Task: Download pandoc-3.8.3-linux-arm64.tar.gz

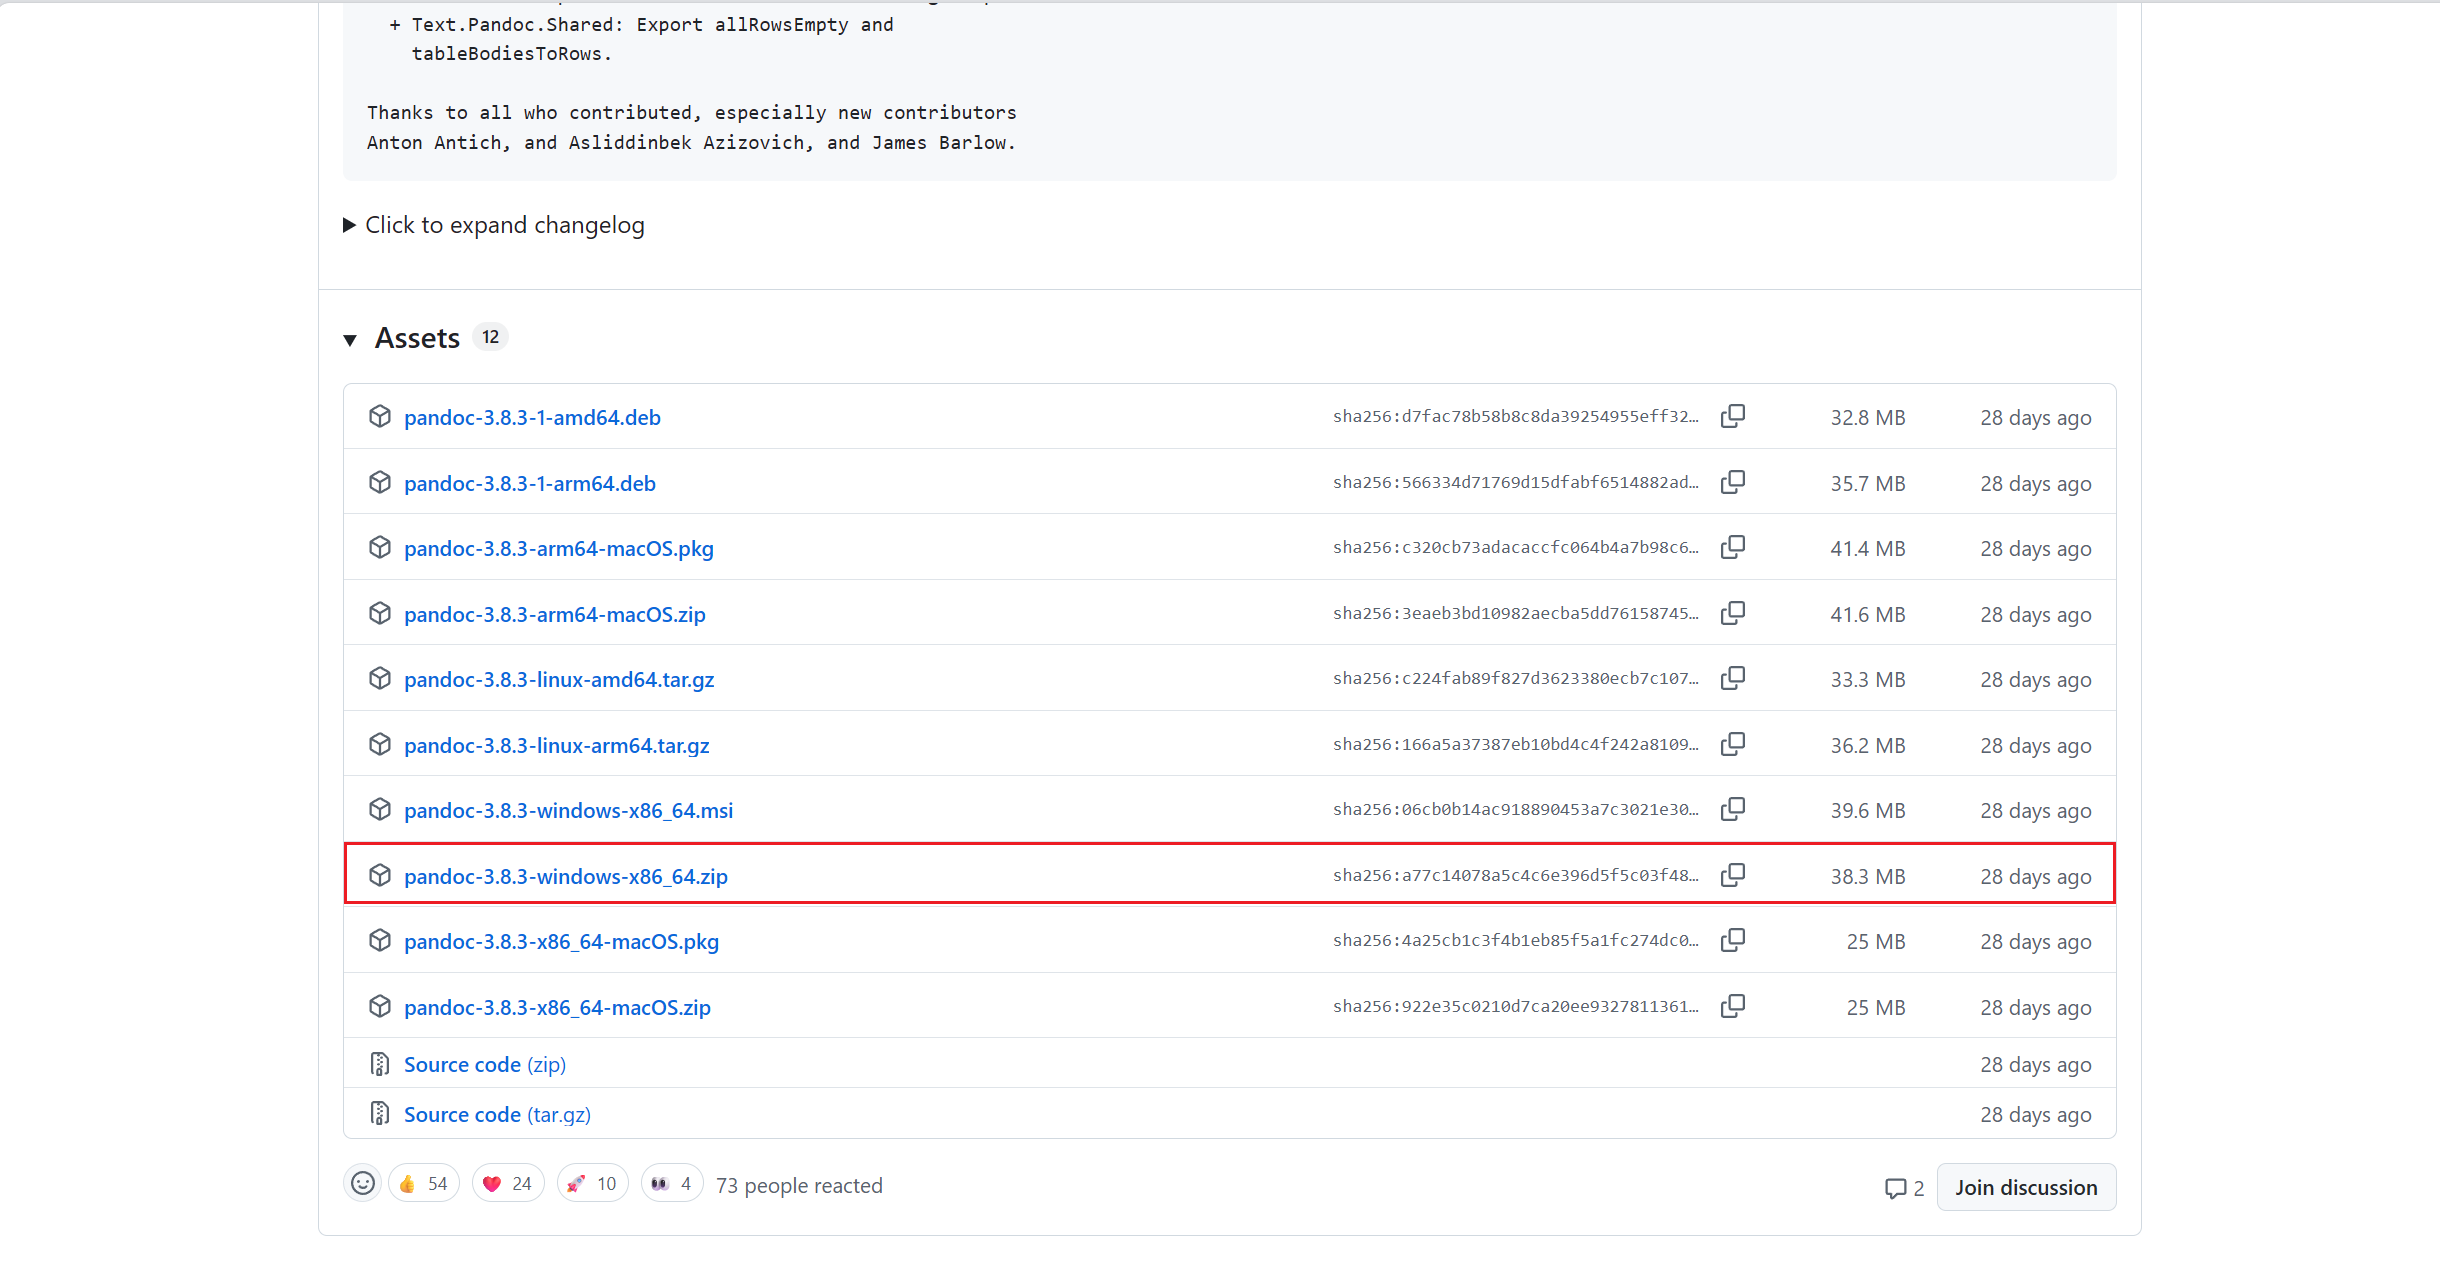Action: click(557, 746)
